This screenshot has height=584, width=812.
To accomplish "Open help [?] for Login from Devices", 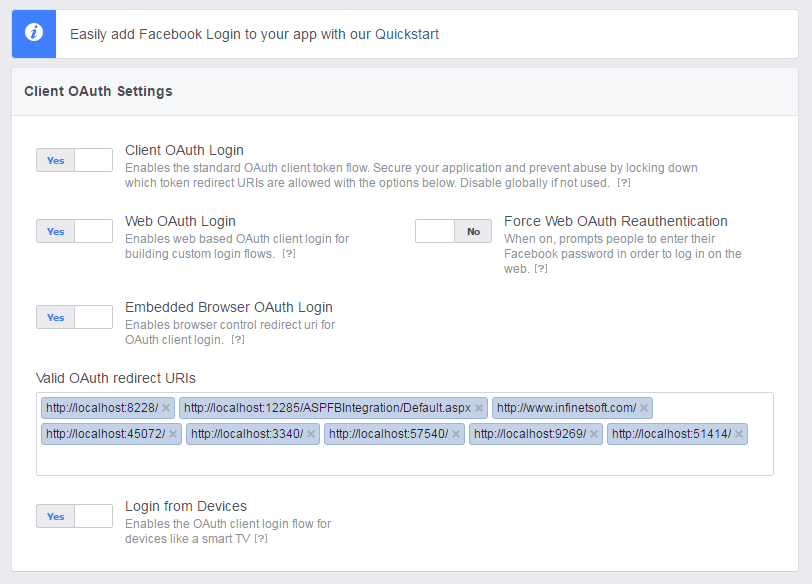I will (261, 539).
